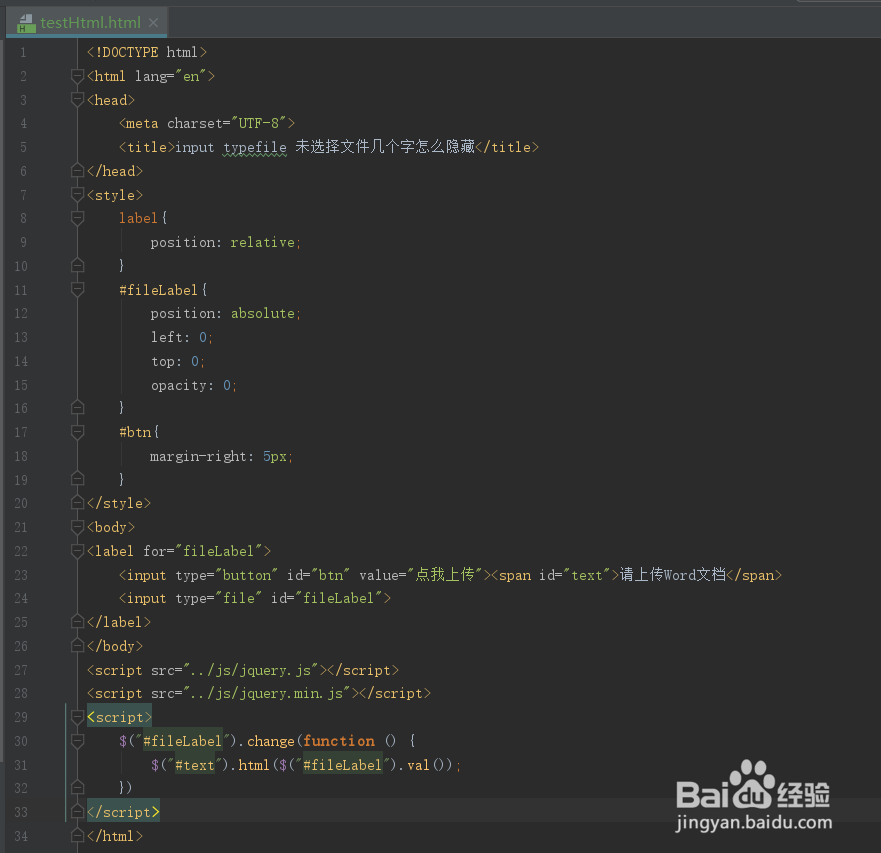Click the highlighted closing script tag on line 33
Screen dimensions: 881x853
[x=123, y=812]
